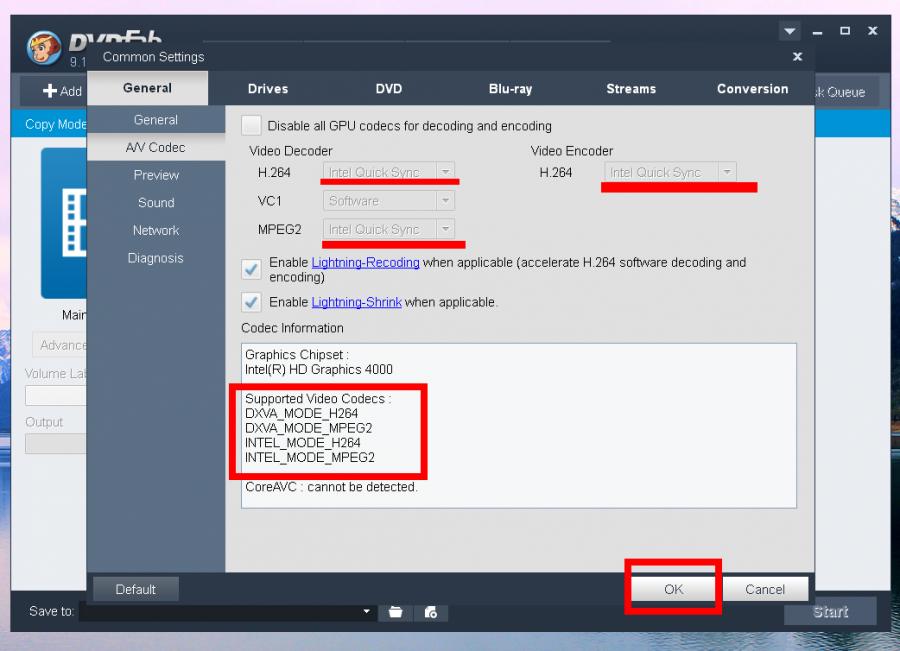Close the DVDFab main window
Image resolution: width=900 pixels, height=651 pixels.
(x=872, y=31)
